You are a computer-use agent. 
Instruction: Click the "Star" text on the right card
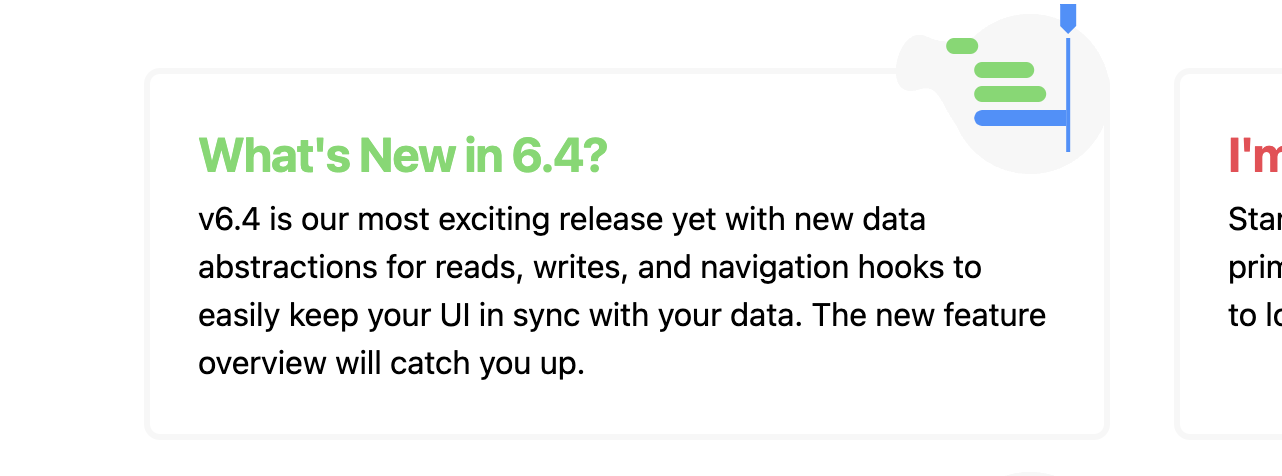[1255, 219]
